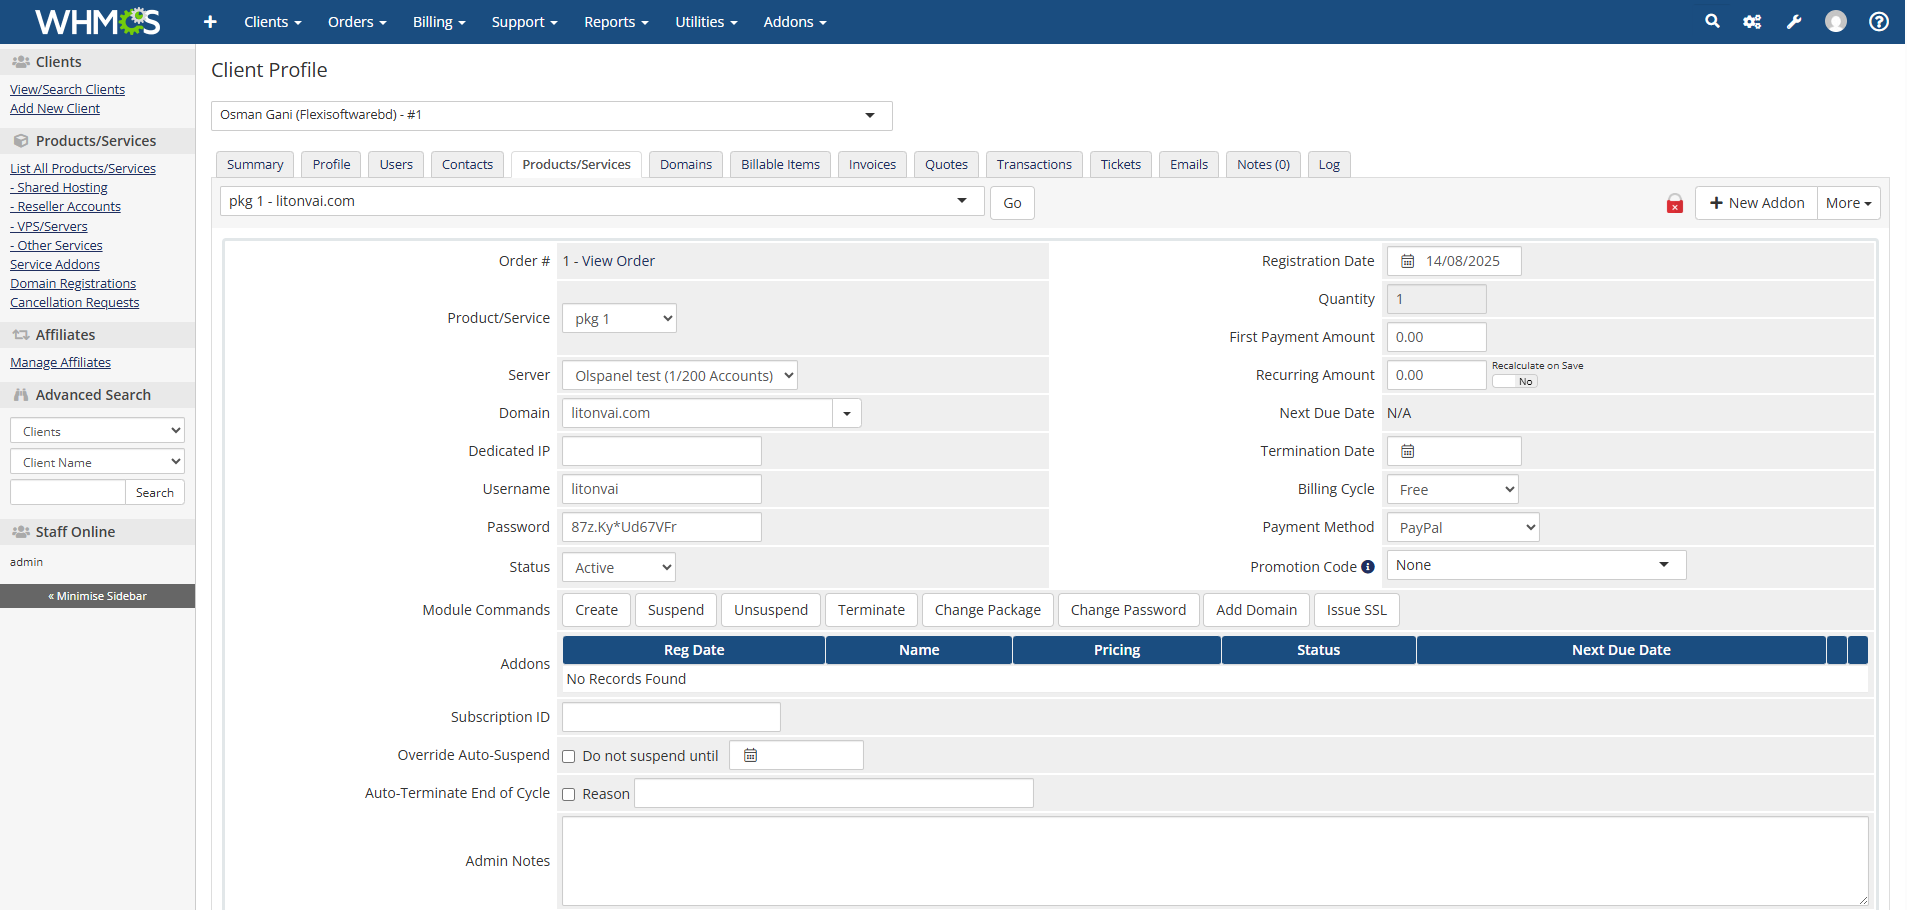The height and width of the screenshot is (910, 1907).
Task: Click the help question mark icon
Action: (1879, 21)
